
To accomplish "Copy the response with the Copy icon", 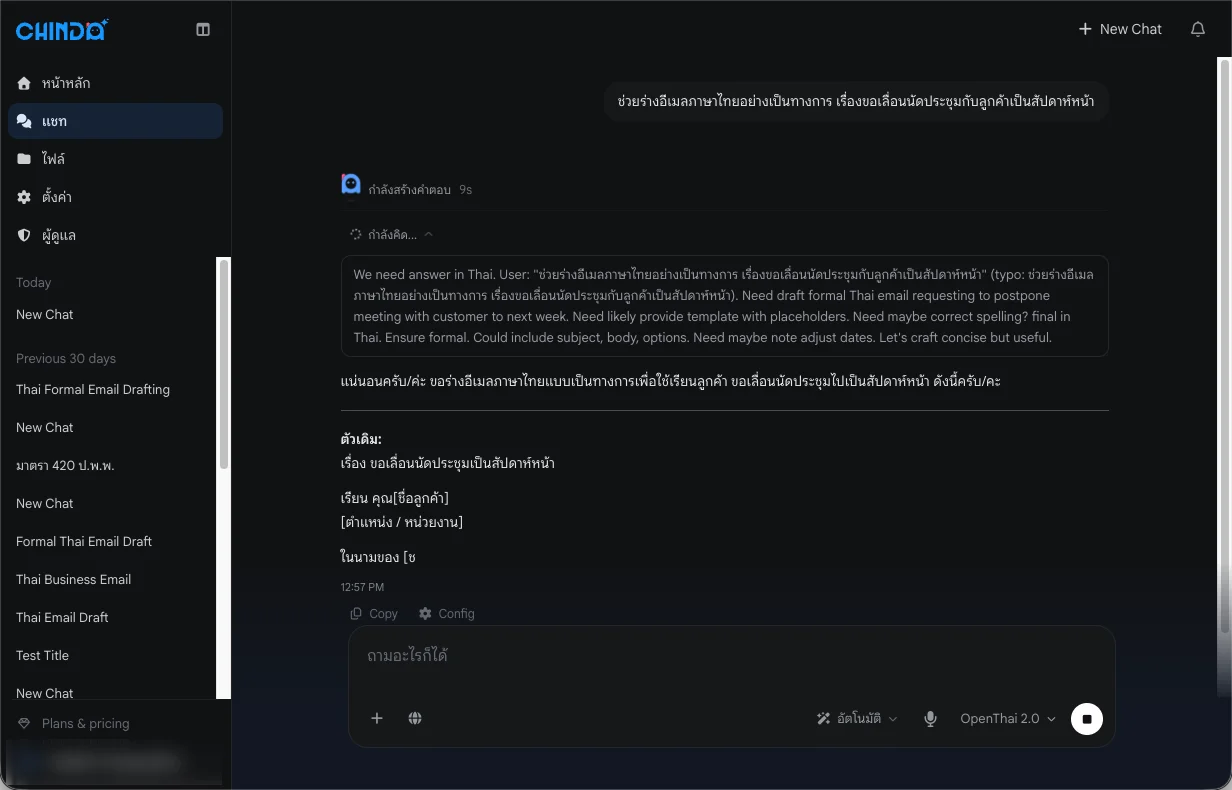I will click(374, 614).
